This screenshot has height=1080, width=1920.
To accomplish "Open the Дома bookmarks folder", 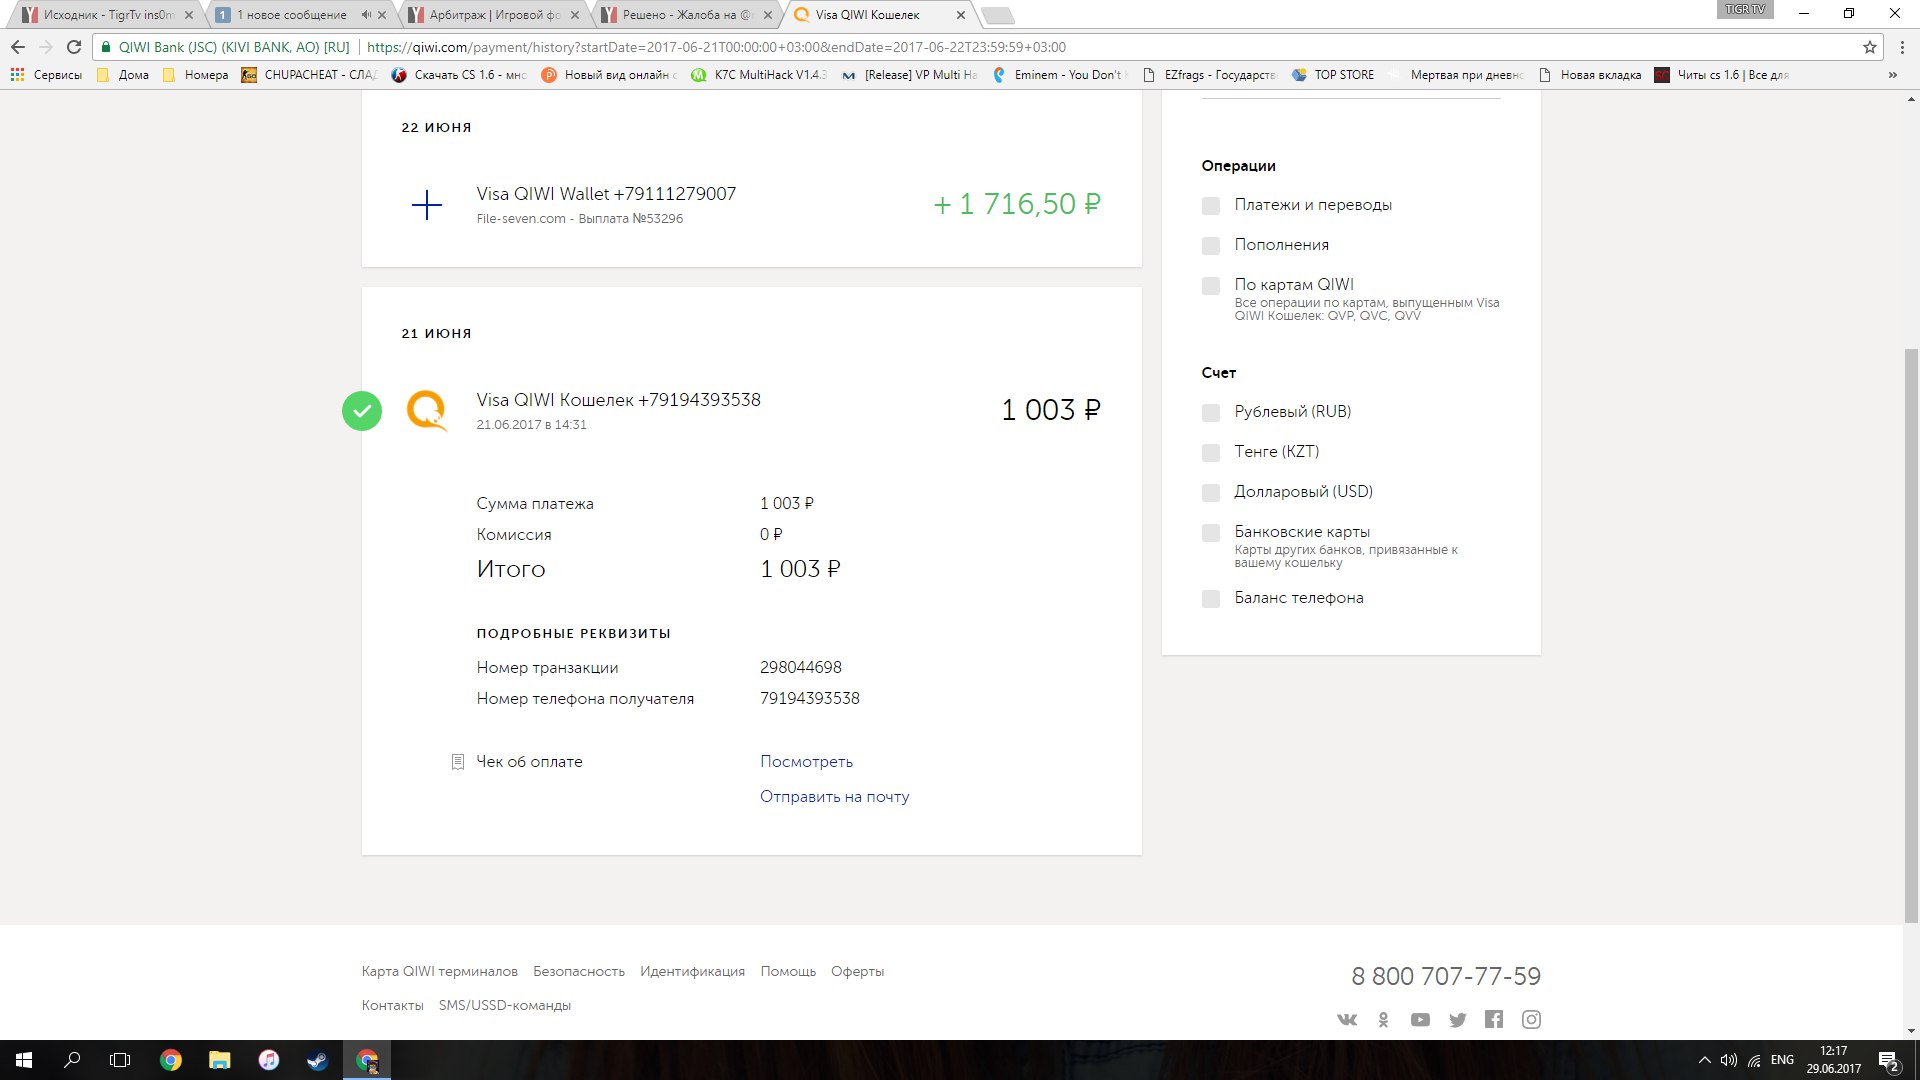I will coord(123,75).
